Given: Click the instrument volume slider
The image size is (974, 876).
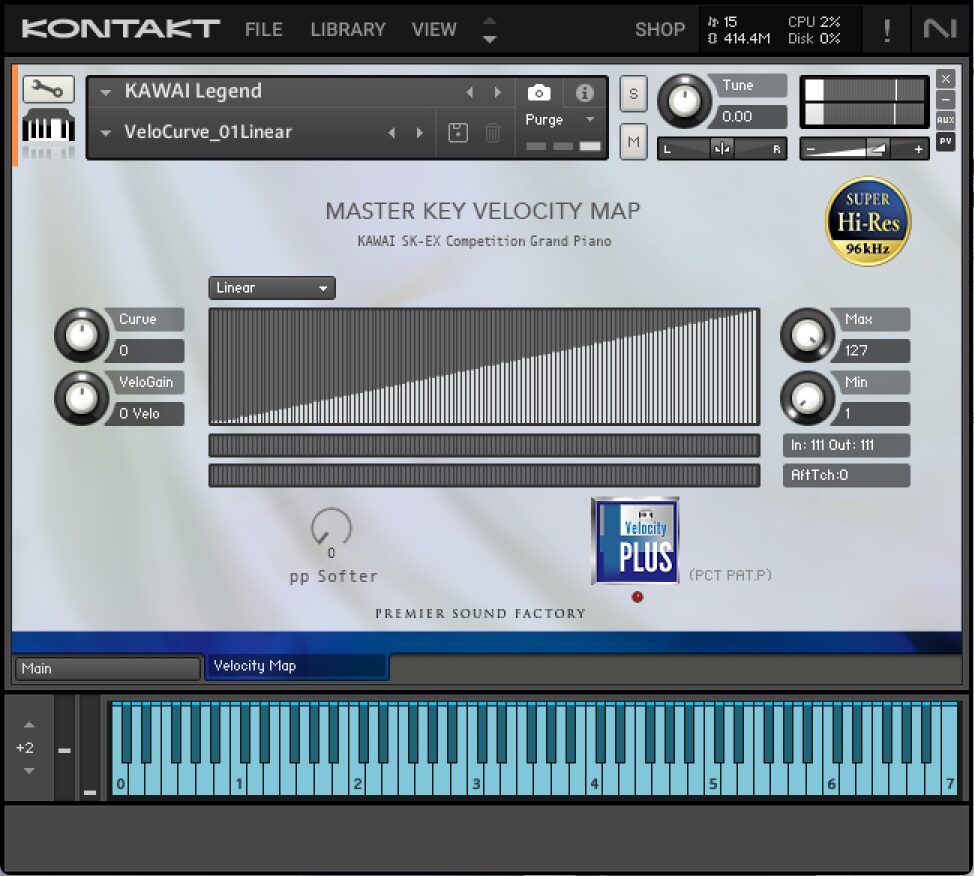Looking at the screenshot, I should coord(864,149).
